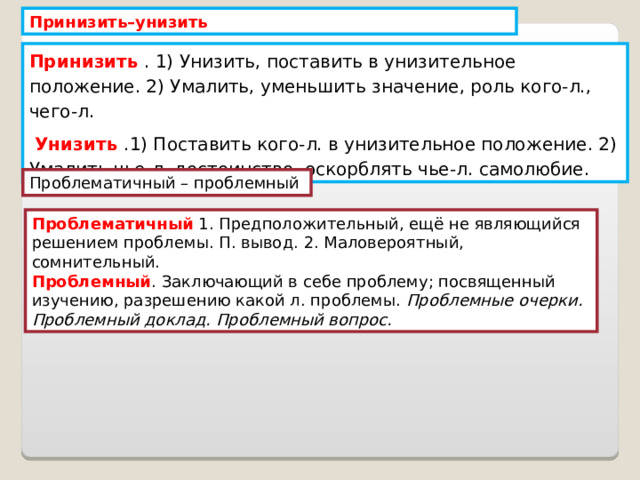Select the 'Принизить-унизить' heading text

118,22
